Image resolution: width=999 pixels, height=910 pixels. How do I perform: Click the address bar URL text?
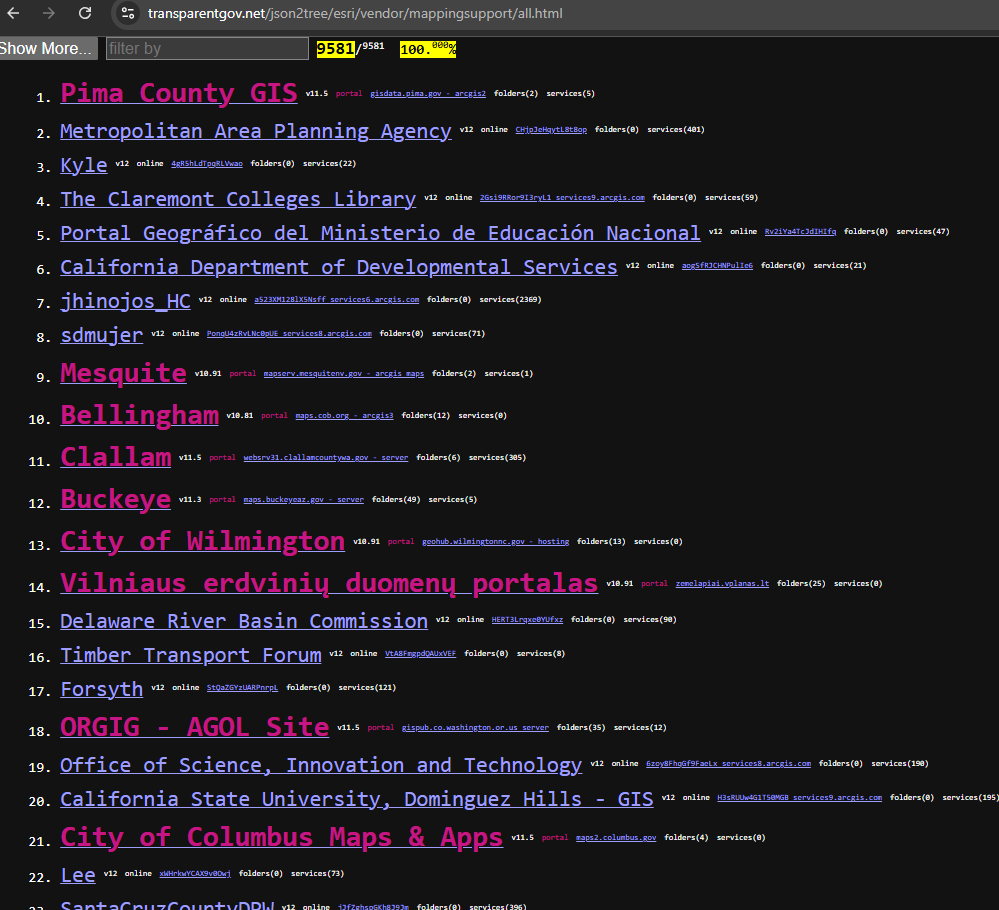pos(355,13)
